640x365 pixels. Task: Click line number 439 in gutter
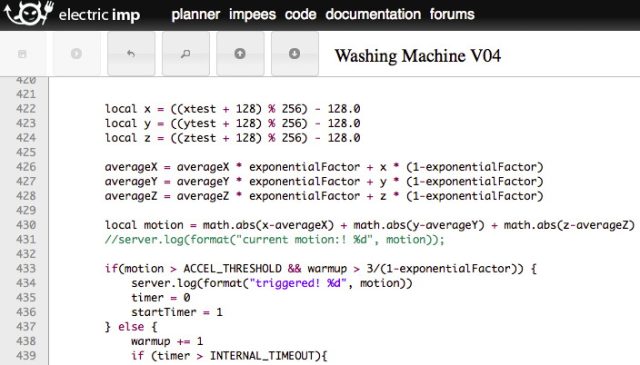coord(26,356)
